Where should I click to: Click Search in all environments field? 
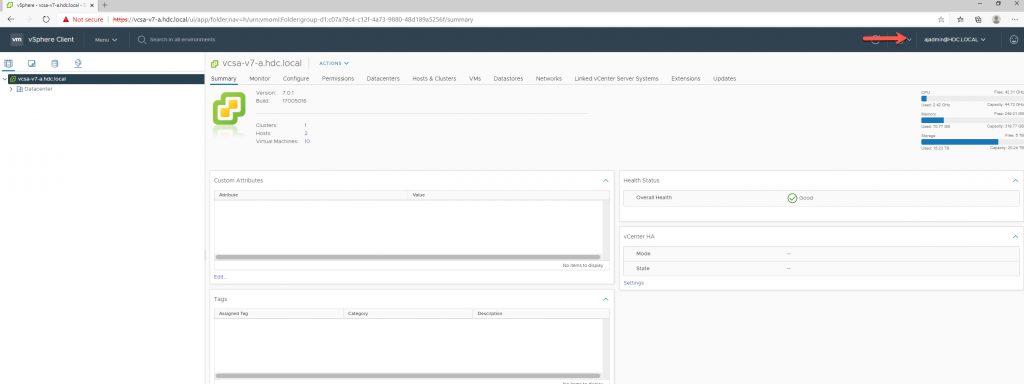[182, 40]
